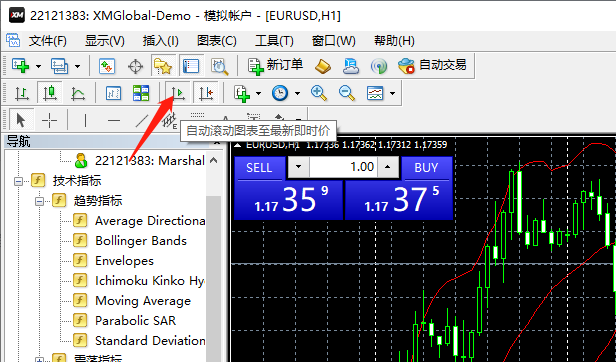Open the 插入(I) menu
This screenshot has height=362, width=616.
[160, 41]
